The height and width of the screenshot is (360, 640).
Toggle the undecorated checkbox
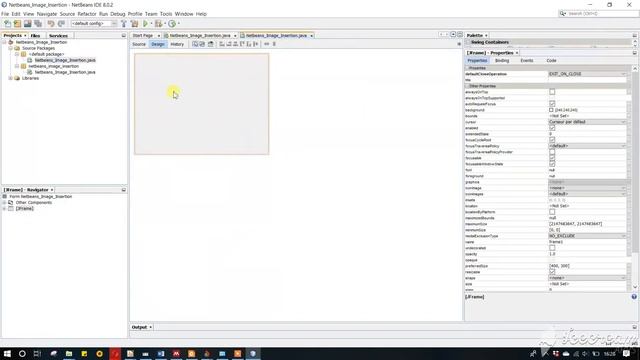point(552,248)
